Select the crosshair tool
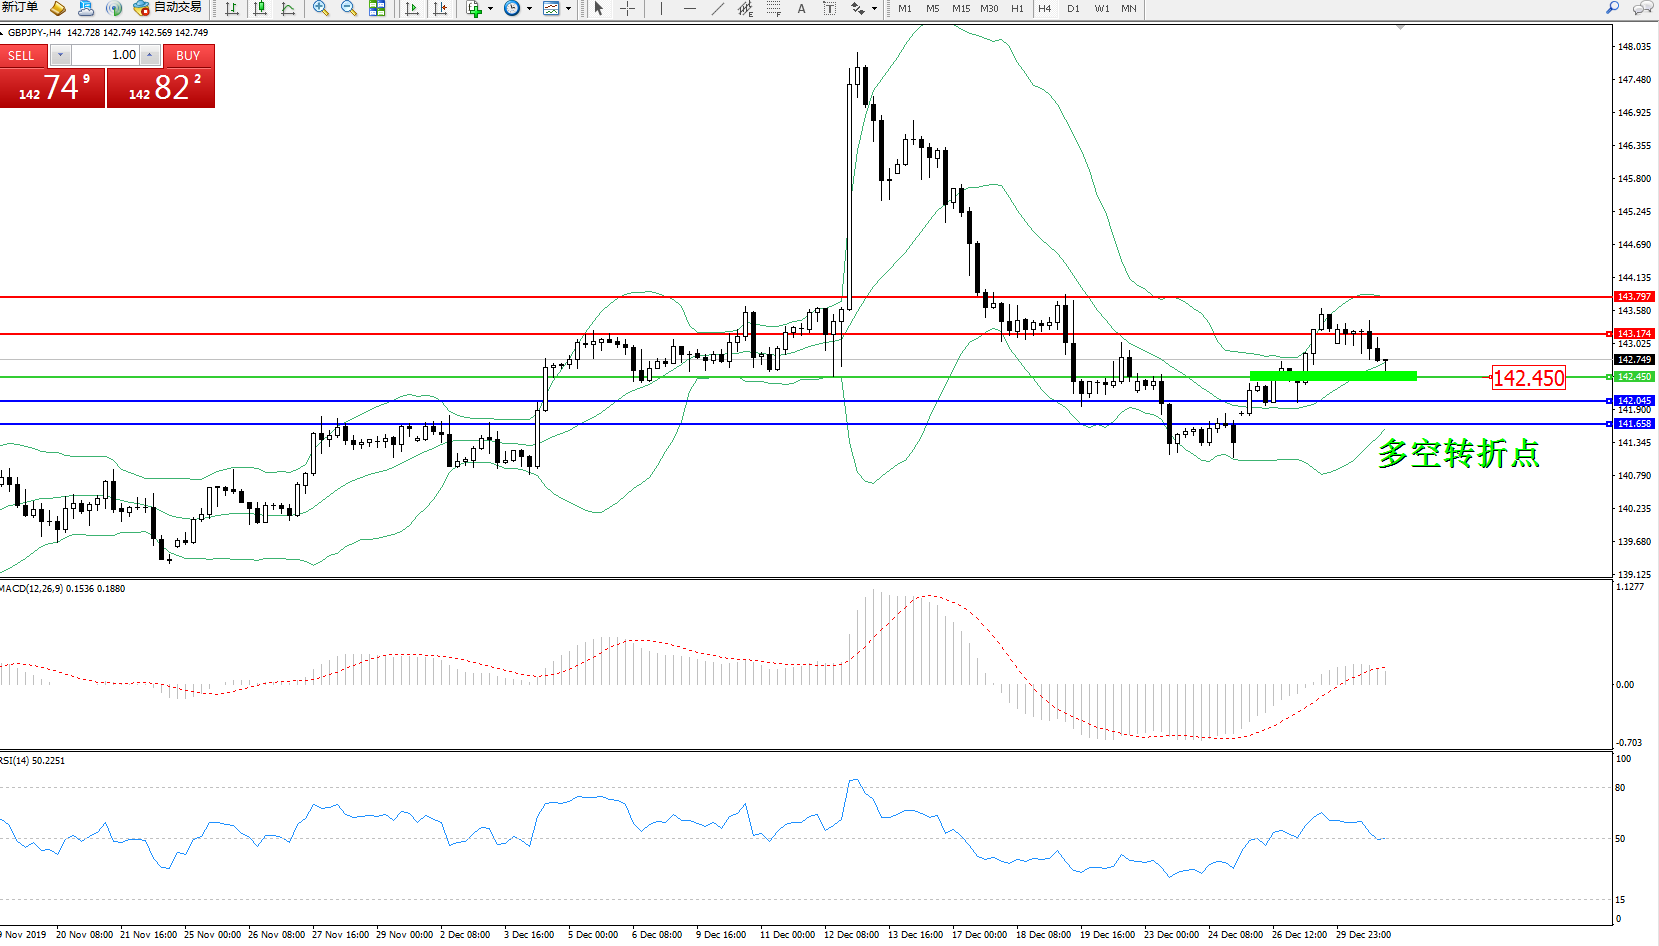The height and width of the screenshot is (946, 1659). [x=627, y=9]
